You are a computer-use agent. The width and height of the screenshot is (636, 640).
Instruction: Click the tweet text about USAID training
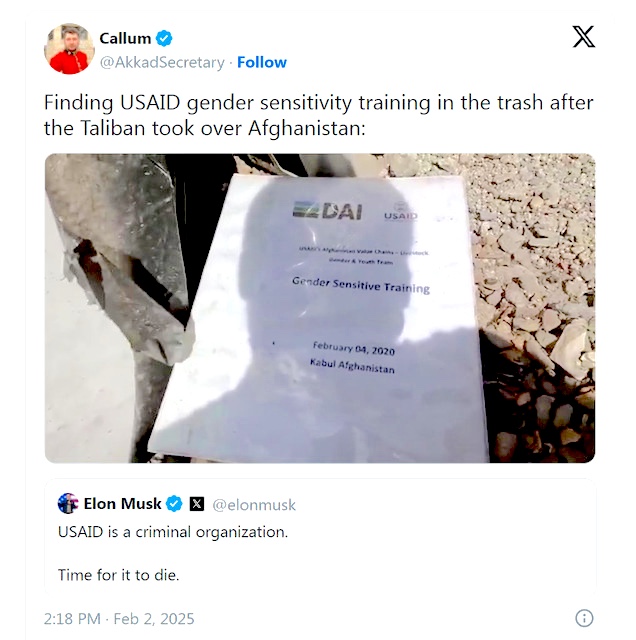(318, 115)
